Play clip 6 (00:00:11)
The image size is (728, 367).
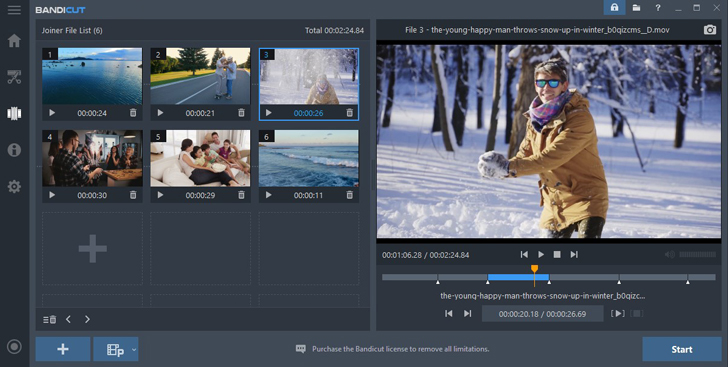pyautogui.click(x=268, y=195)
